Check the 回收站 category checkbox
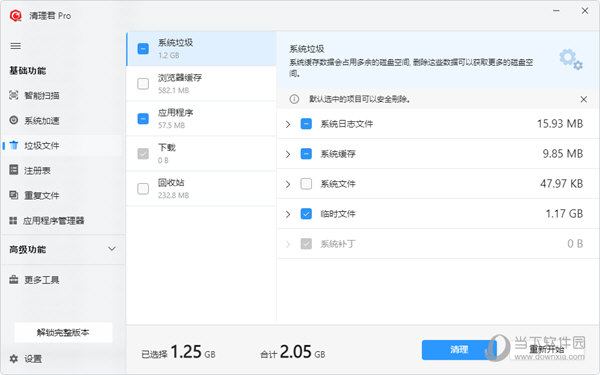Screen dimensions: 600x375 coord(143,189)
